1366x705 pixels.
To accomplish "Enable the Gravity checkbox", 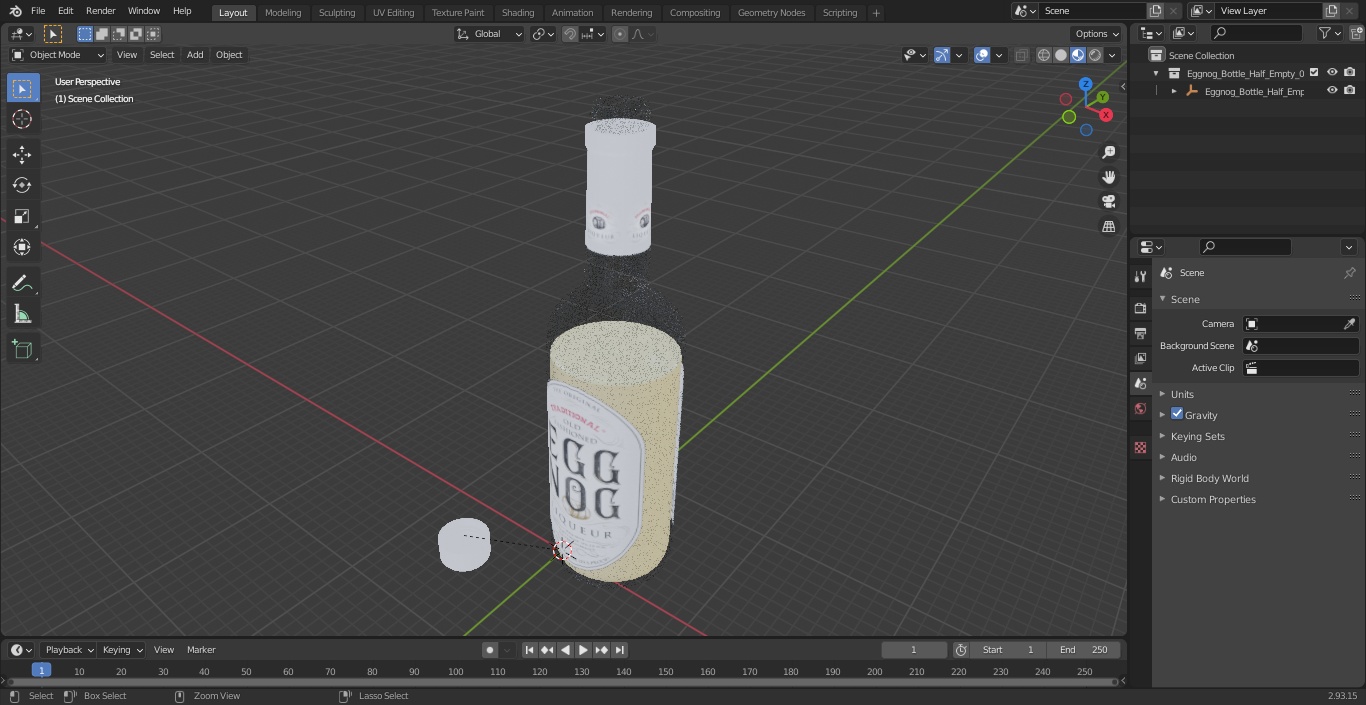I will tap(1177, 414).
